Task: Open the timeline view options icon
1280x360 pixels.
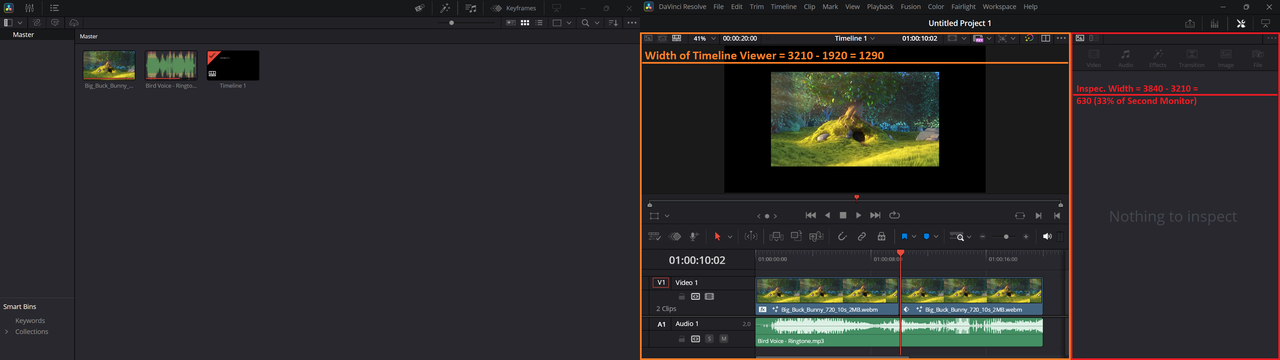Action: pyautogui.click(x=654, y=236)
